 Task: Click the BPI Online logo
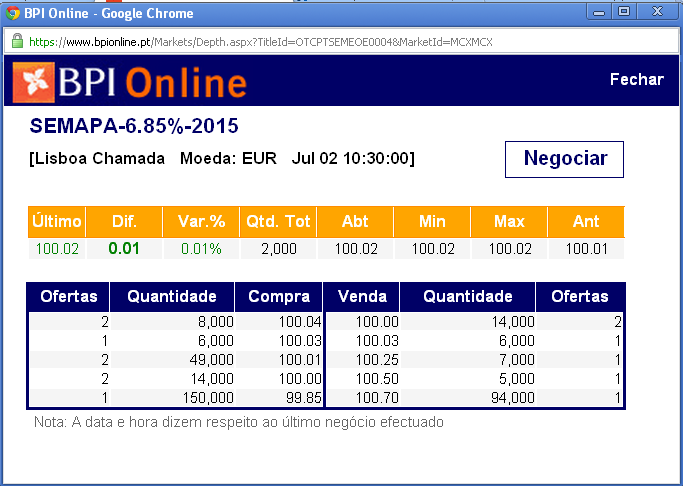(x=130, y=82)
